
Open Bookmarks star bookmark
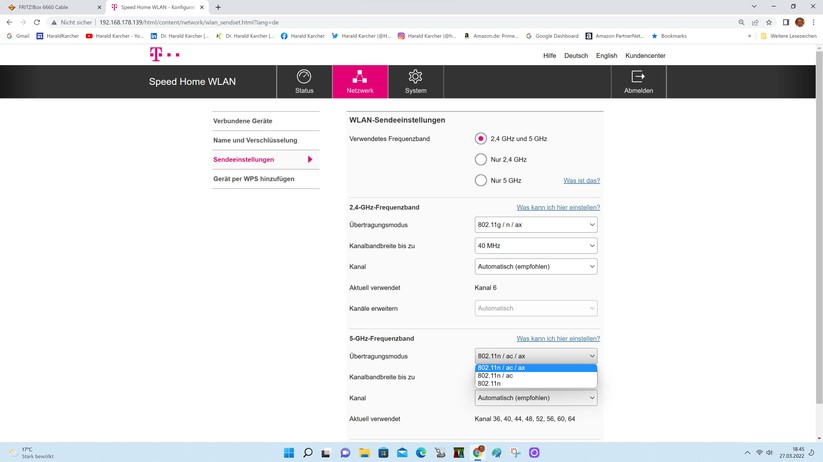click(x=669, y=36)
